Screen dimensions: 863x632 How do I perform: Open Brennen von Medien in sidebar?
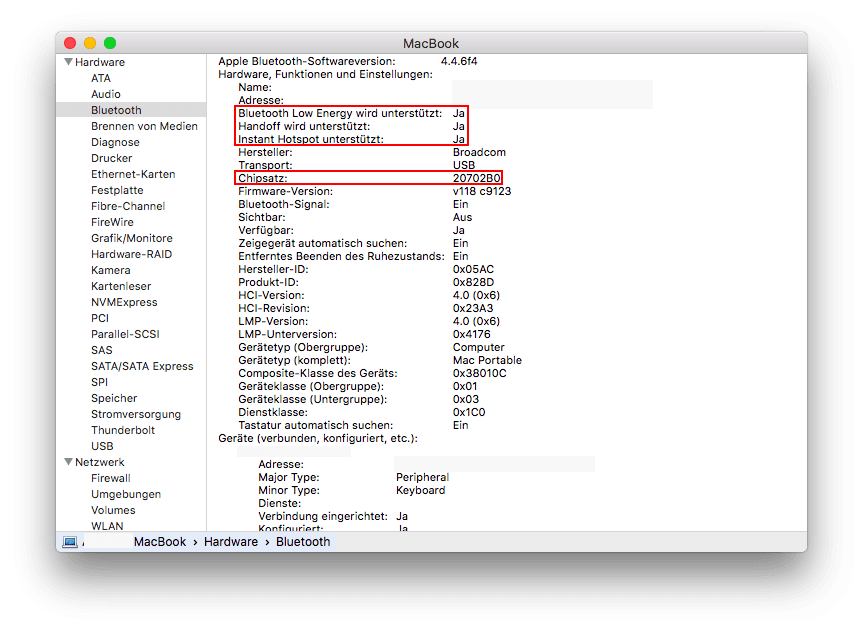(x=144, y=126)
